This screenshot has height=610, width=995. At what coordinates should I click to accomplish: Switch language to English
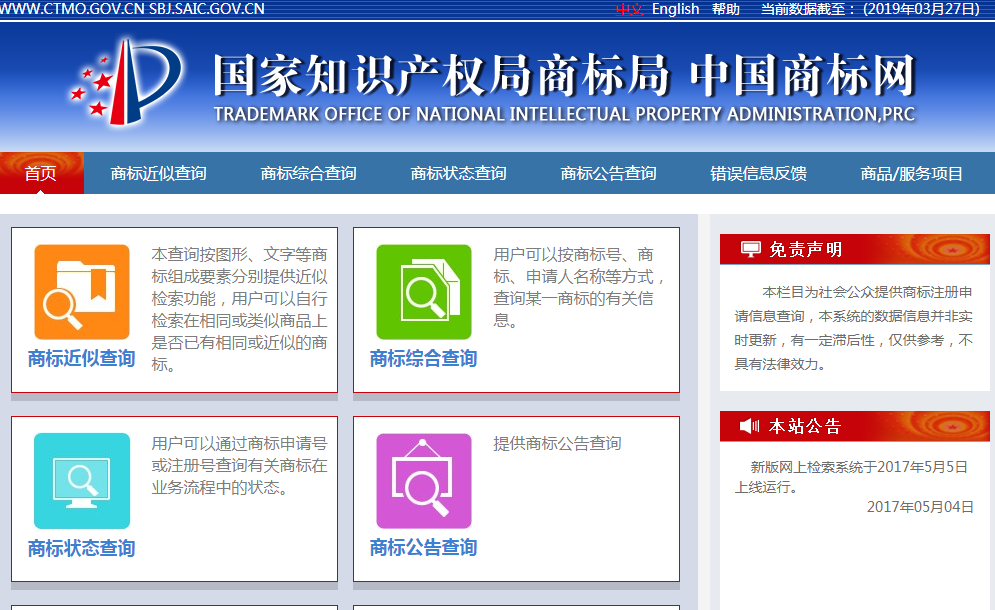click(675, 9)
